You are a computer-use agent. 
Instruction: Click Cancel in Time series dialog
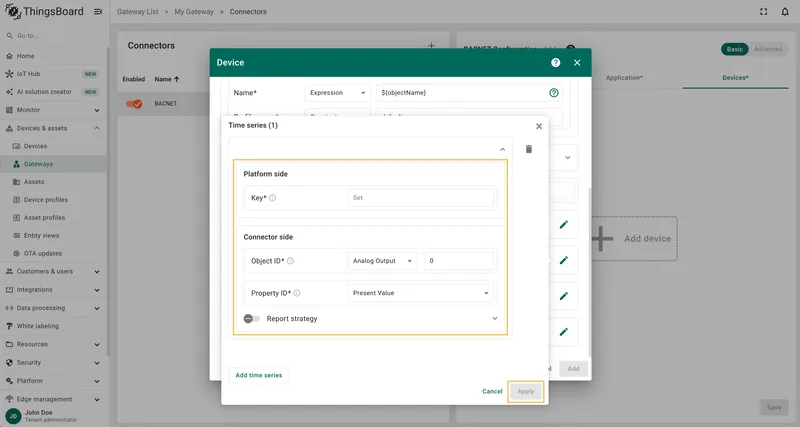click(x=492, y=391)
